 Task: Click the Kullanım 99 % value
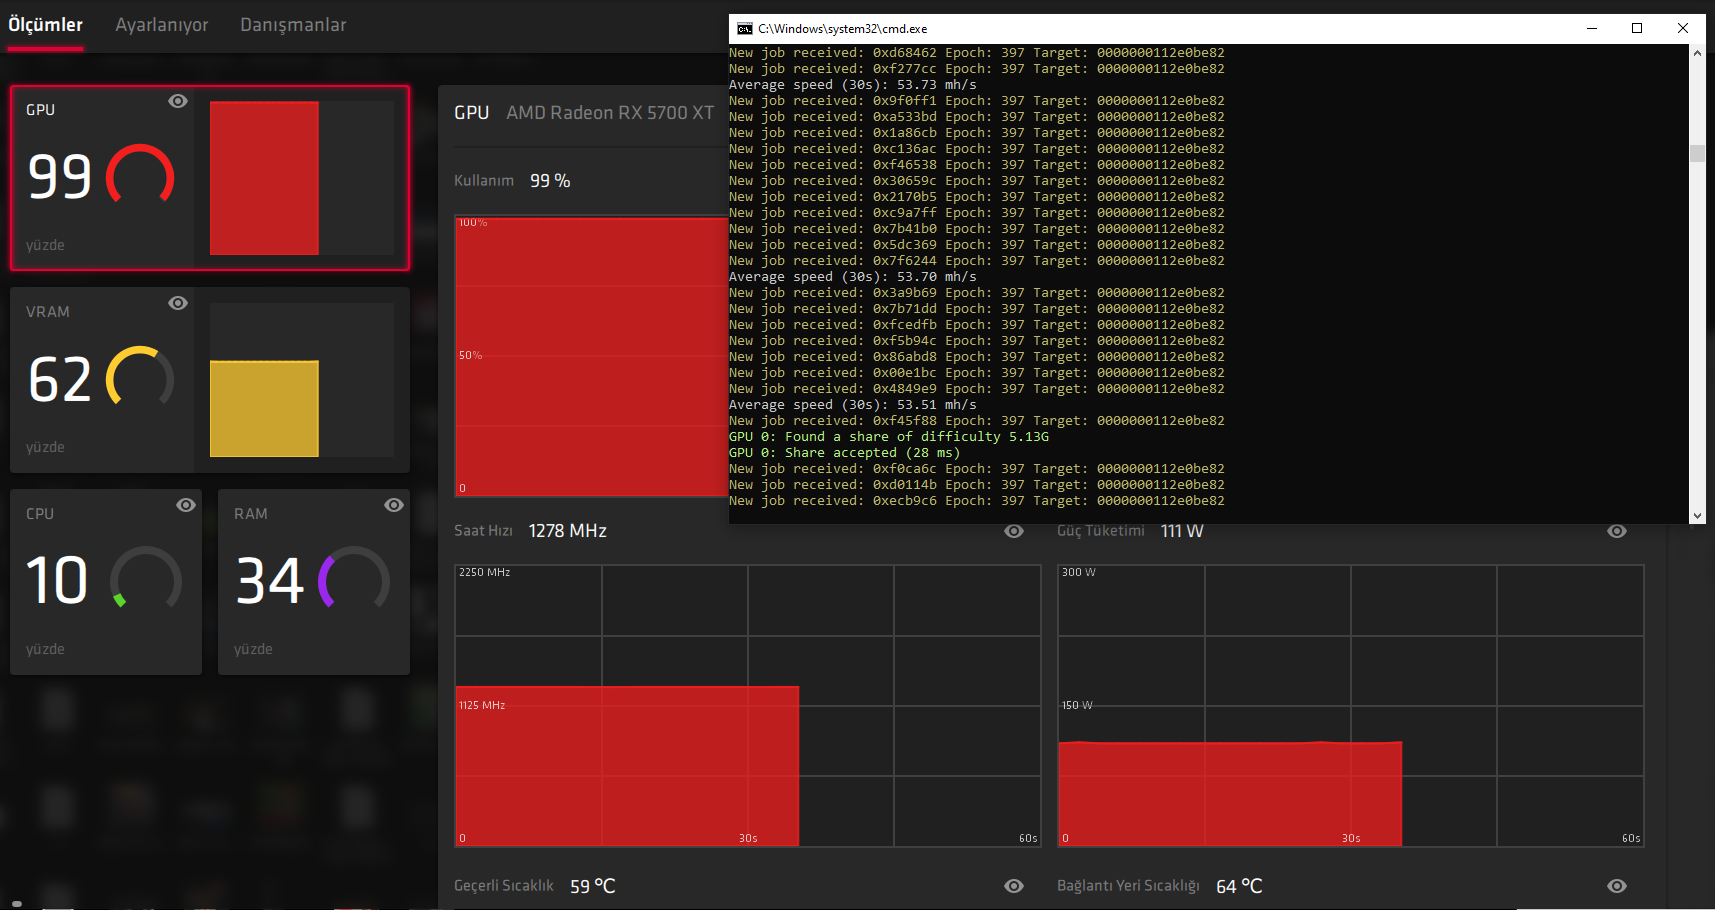pos(550,181)
